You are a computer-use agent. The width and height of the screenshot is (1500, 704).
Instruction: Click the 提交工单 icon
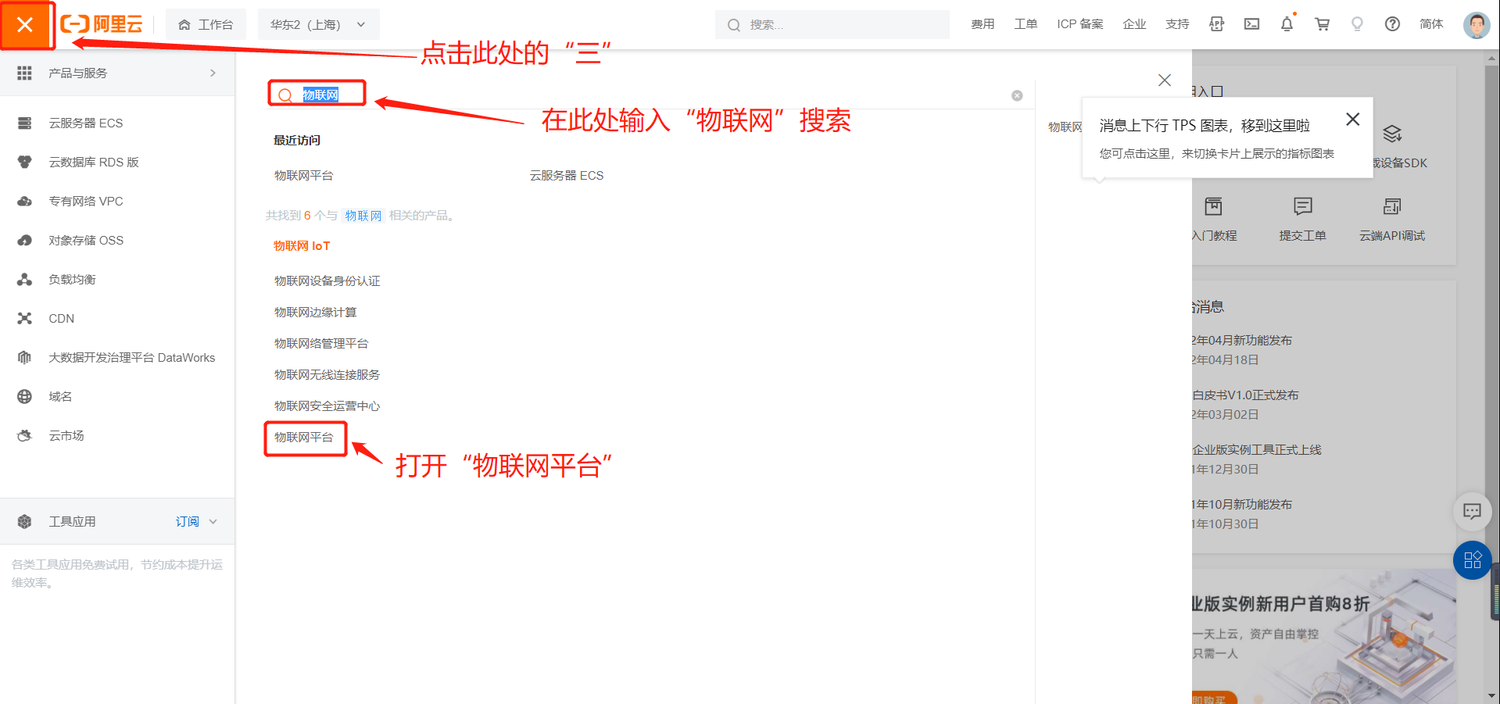(x=1302, y=207)
